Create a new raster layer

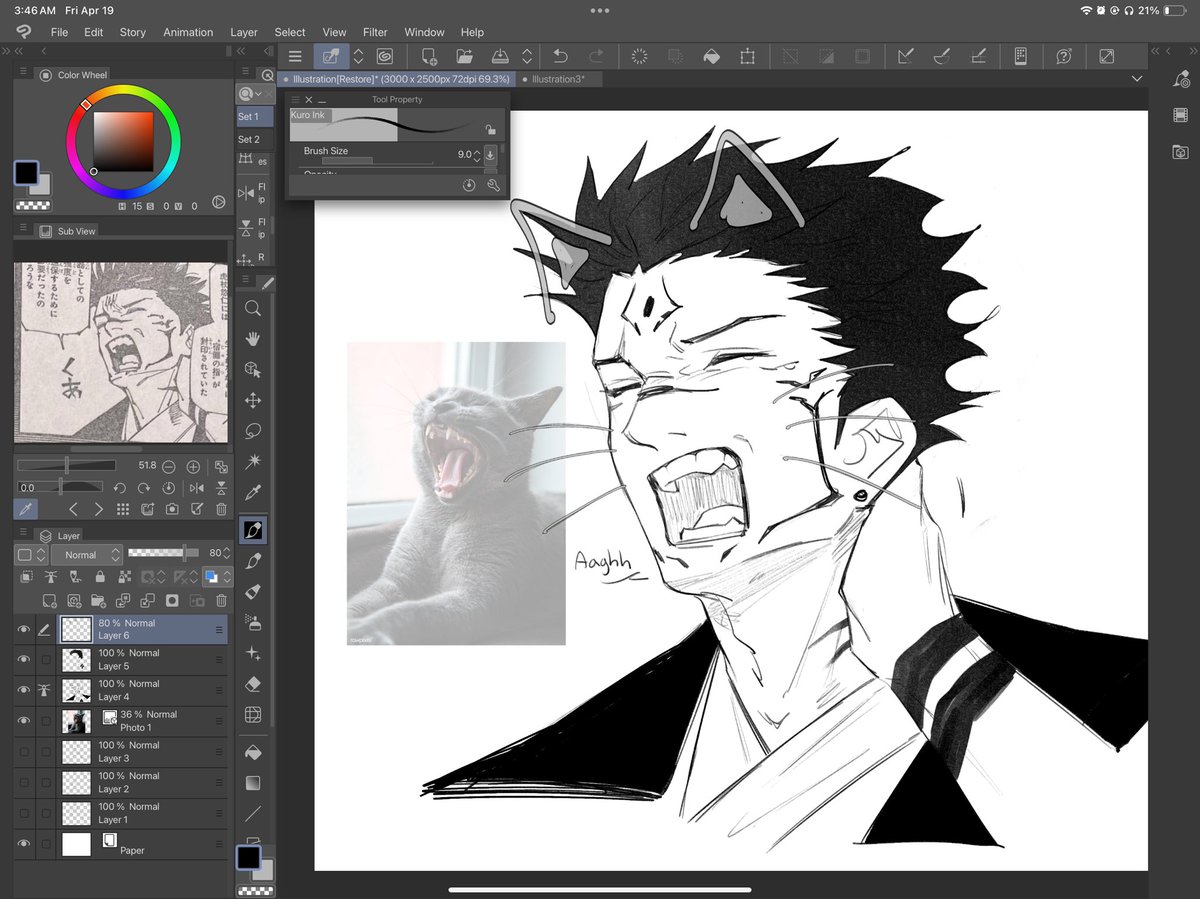click(50, 600)
